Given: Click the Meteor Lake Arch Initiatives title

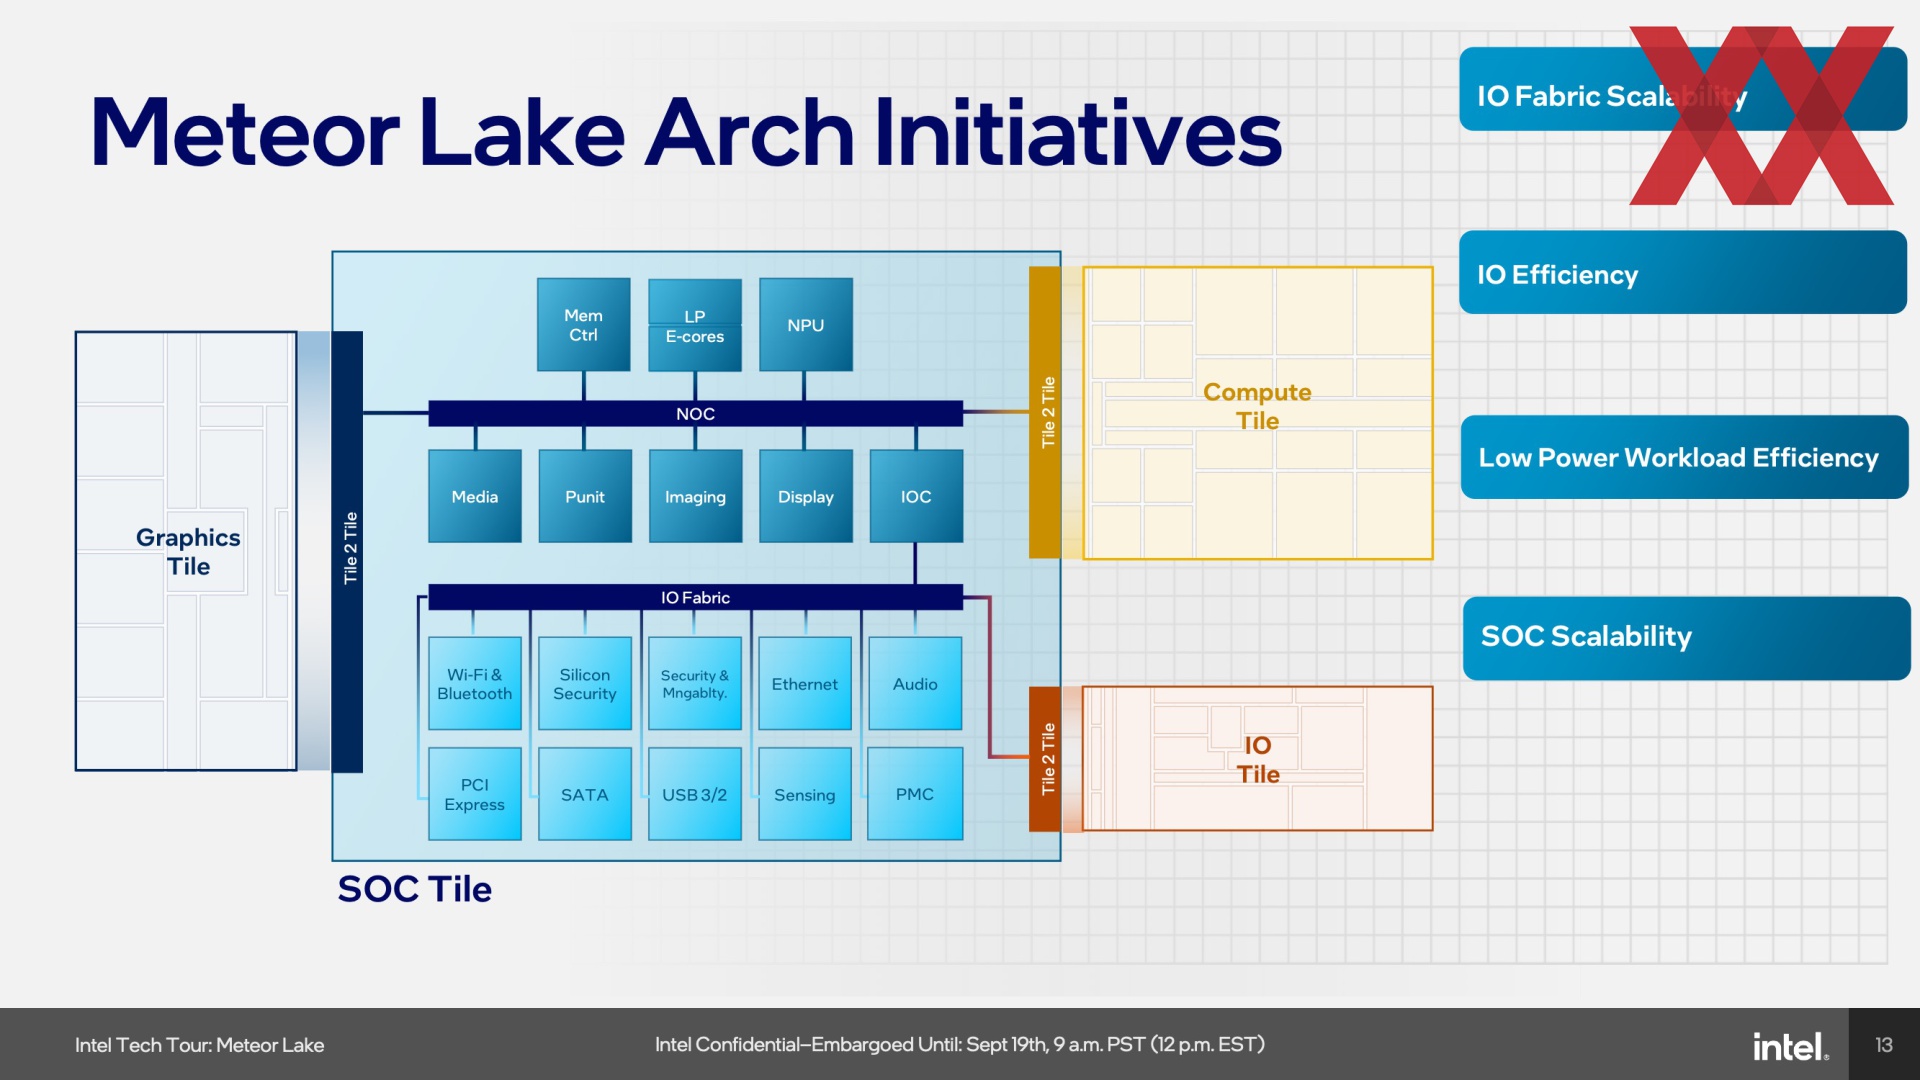Looking at the screenshot, I should pos(686,133).
